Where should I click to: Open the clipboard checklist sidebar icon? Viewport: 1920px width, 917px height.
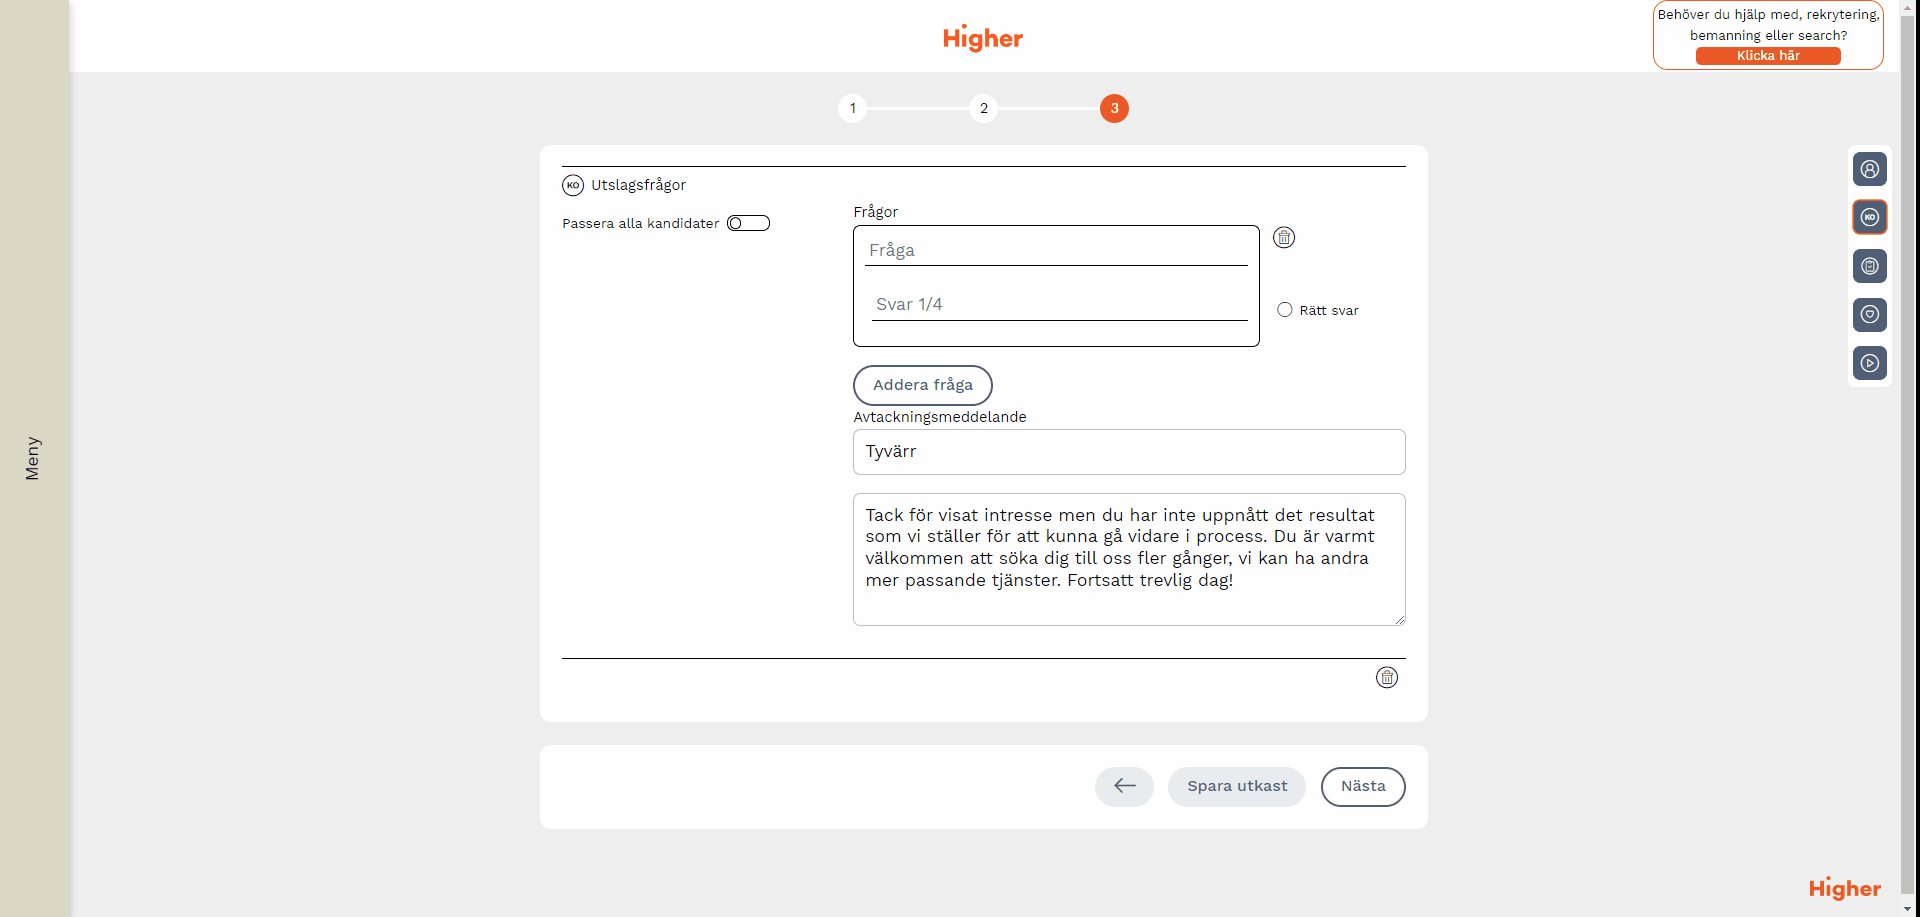[x=1869, y=266]
